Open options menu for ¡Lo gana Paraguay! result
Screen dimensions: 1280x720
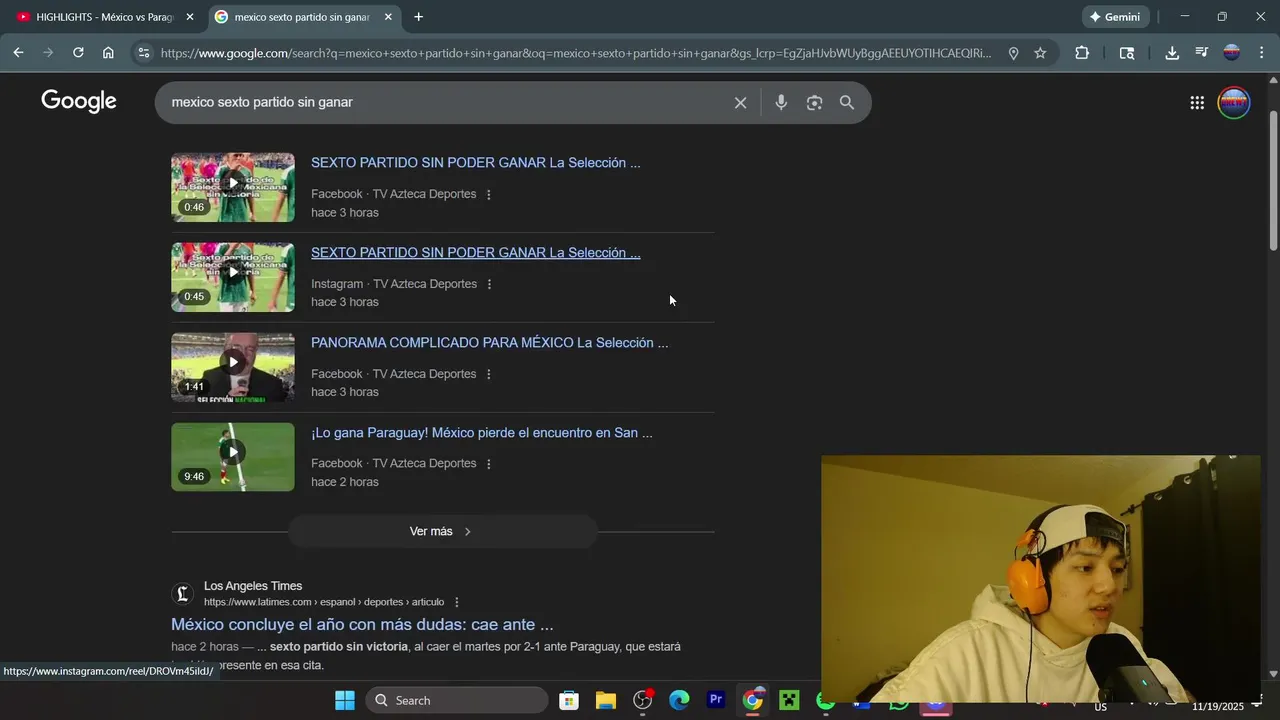[x=489, y=463]
